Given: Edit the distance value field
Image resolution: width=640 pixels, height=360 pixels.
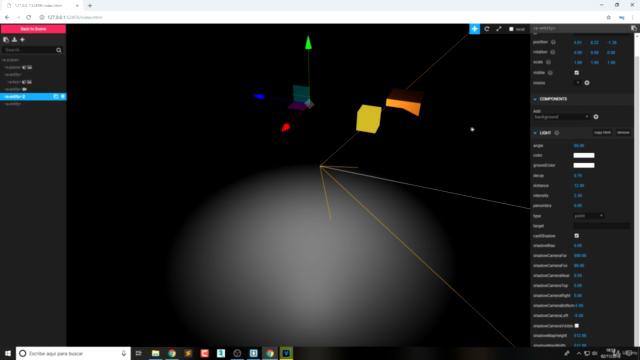Looking at the screenshot, I should click(579, 186).
